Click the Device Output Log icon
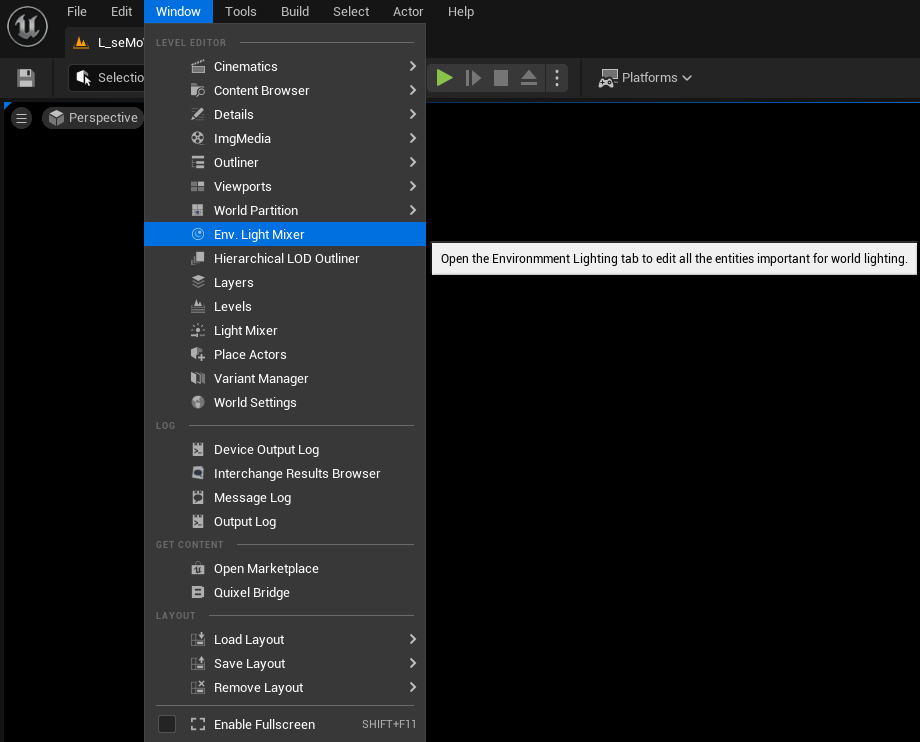Screen dimensions: 920x742 pos(198,450)
